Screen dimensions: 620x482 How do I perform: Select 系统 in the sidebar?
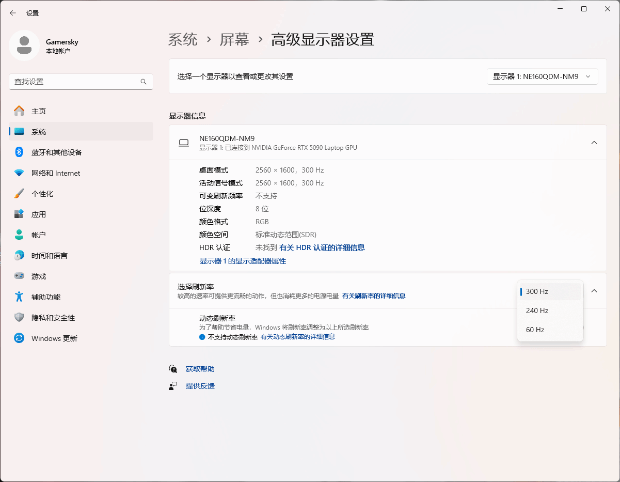[81, 132]
